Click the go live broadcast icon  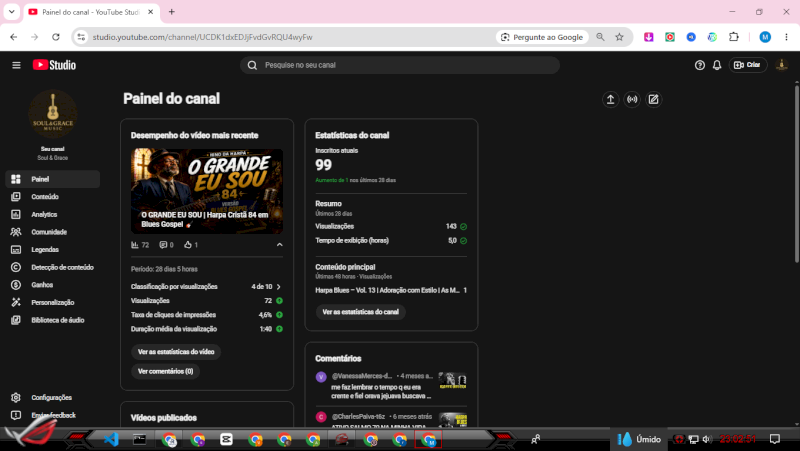(632, 99)
